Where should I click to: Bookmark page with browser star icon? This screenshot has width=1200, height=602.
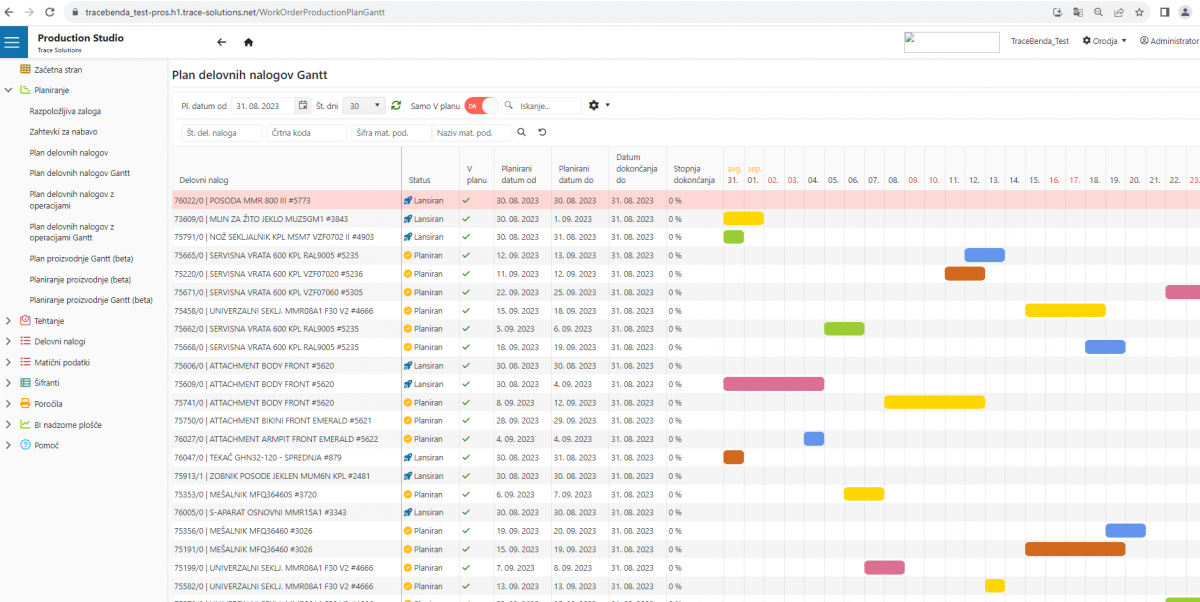pos(1139,12)
